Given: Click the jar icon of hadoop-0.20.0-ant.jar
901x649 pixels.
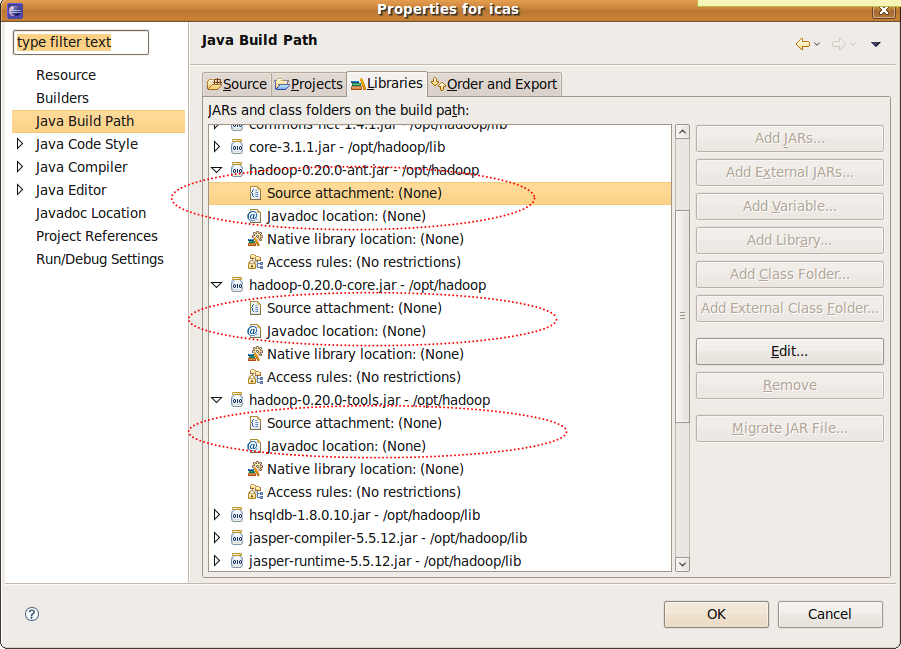Looking at the screenshot, I should coord(237,170).
